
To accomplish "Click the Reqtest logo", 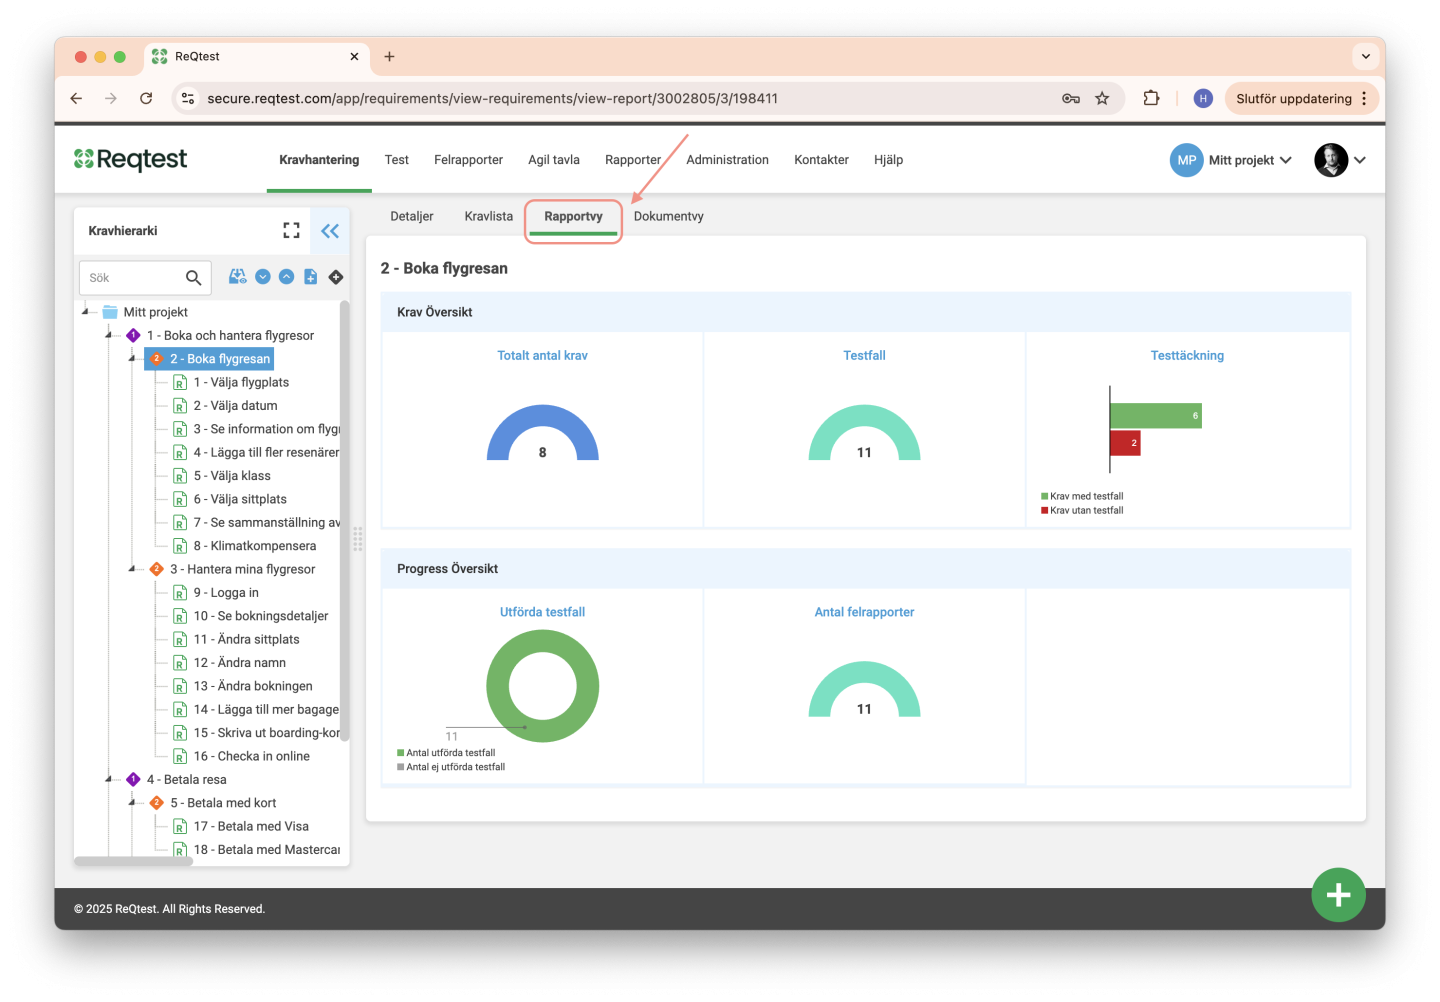I will [131, 160].
